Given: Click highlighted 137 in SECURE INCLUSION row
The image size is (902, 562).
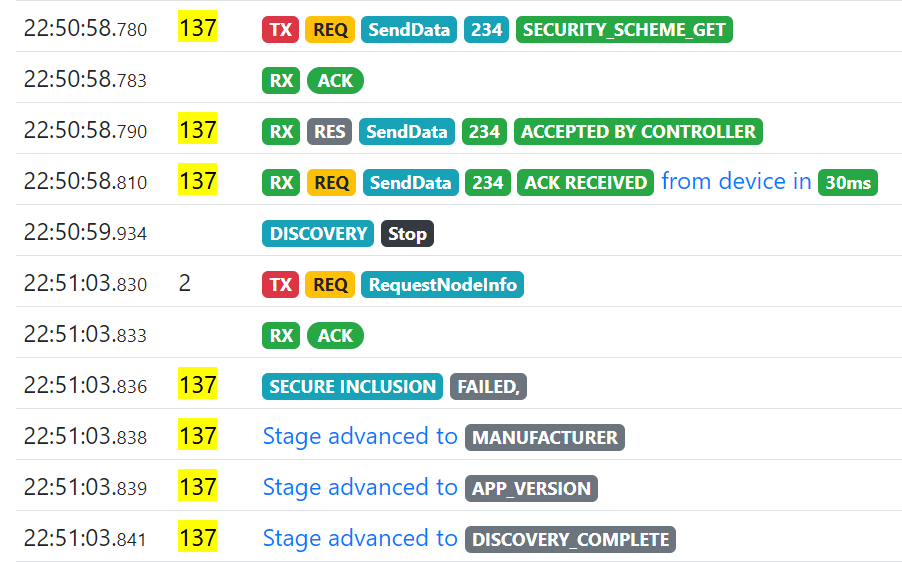Looking at the screenshot, I should point(197,385).
